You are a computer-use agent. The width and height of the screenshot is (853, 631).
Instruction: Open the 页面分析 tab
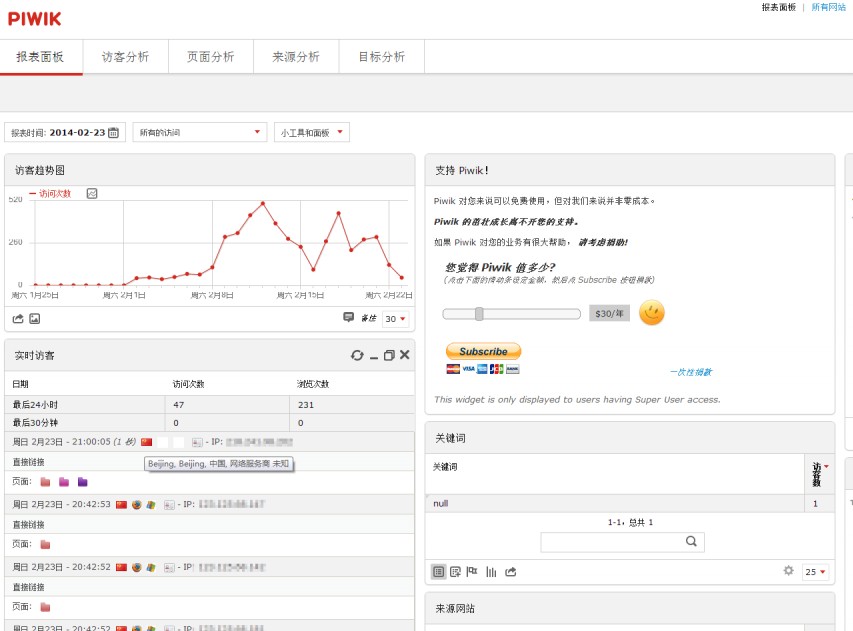[211, 57]
